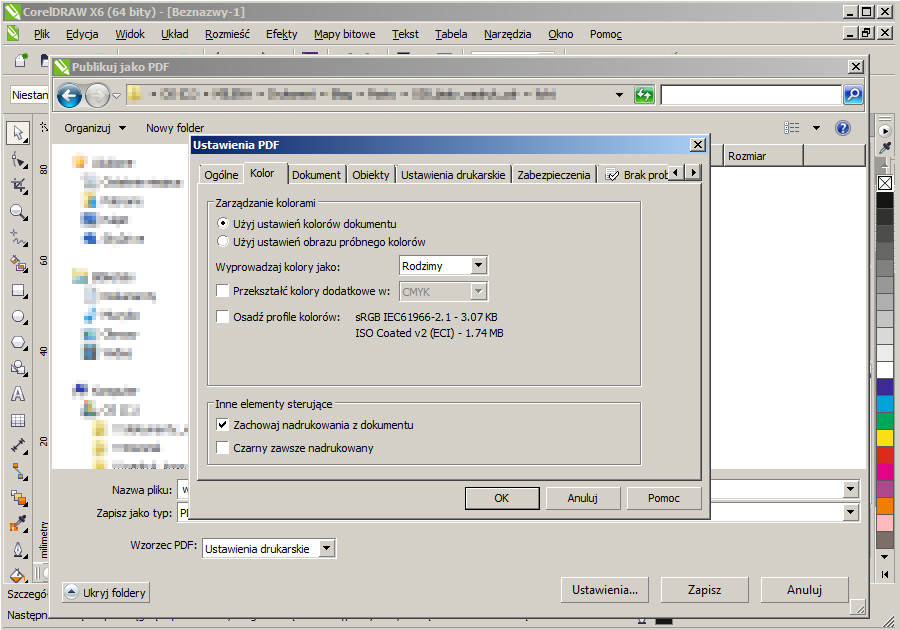900x630 pixels.
Task: Go back in Publikuj jako PDF dialog
Action: (x=69, y=95)
